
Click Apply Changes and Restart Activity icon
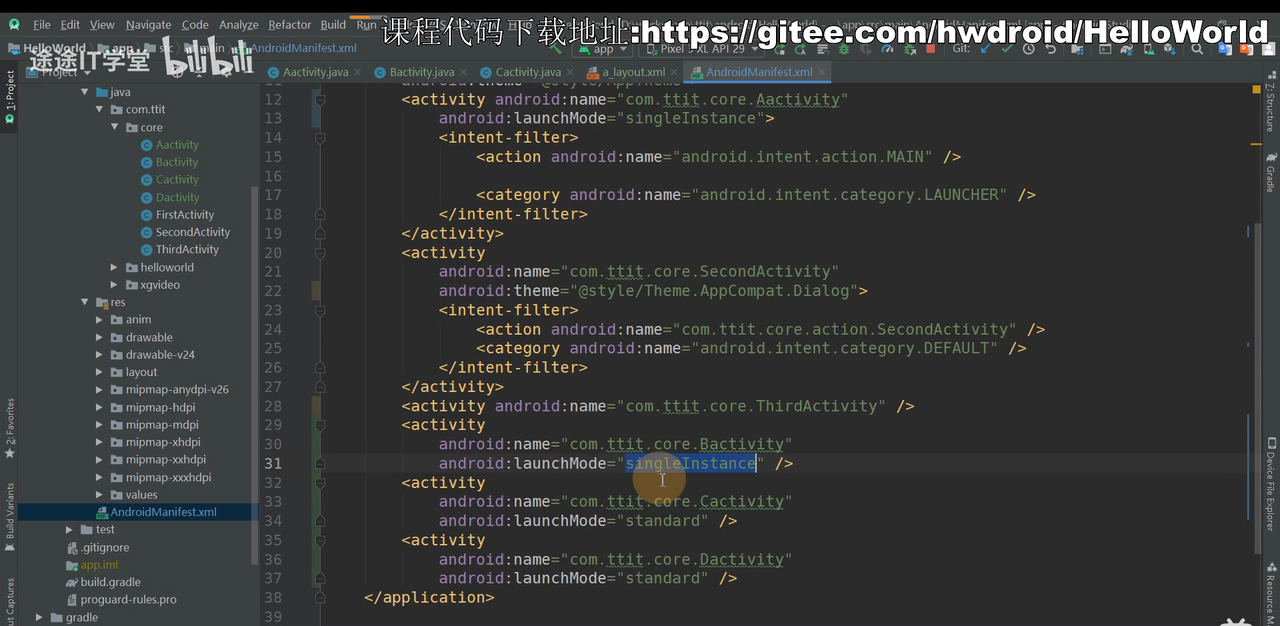click(800, 48)
